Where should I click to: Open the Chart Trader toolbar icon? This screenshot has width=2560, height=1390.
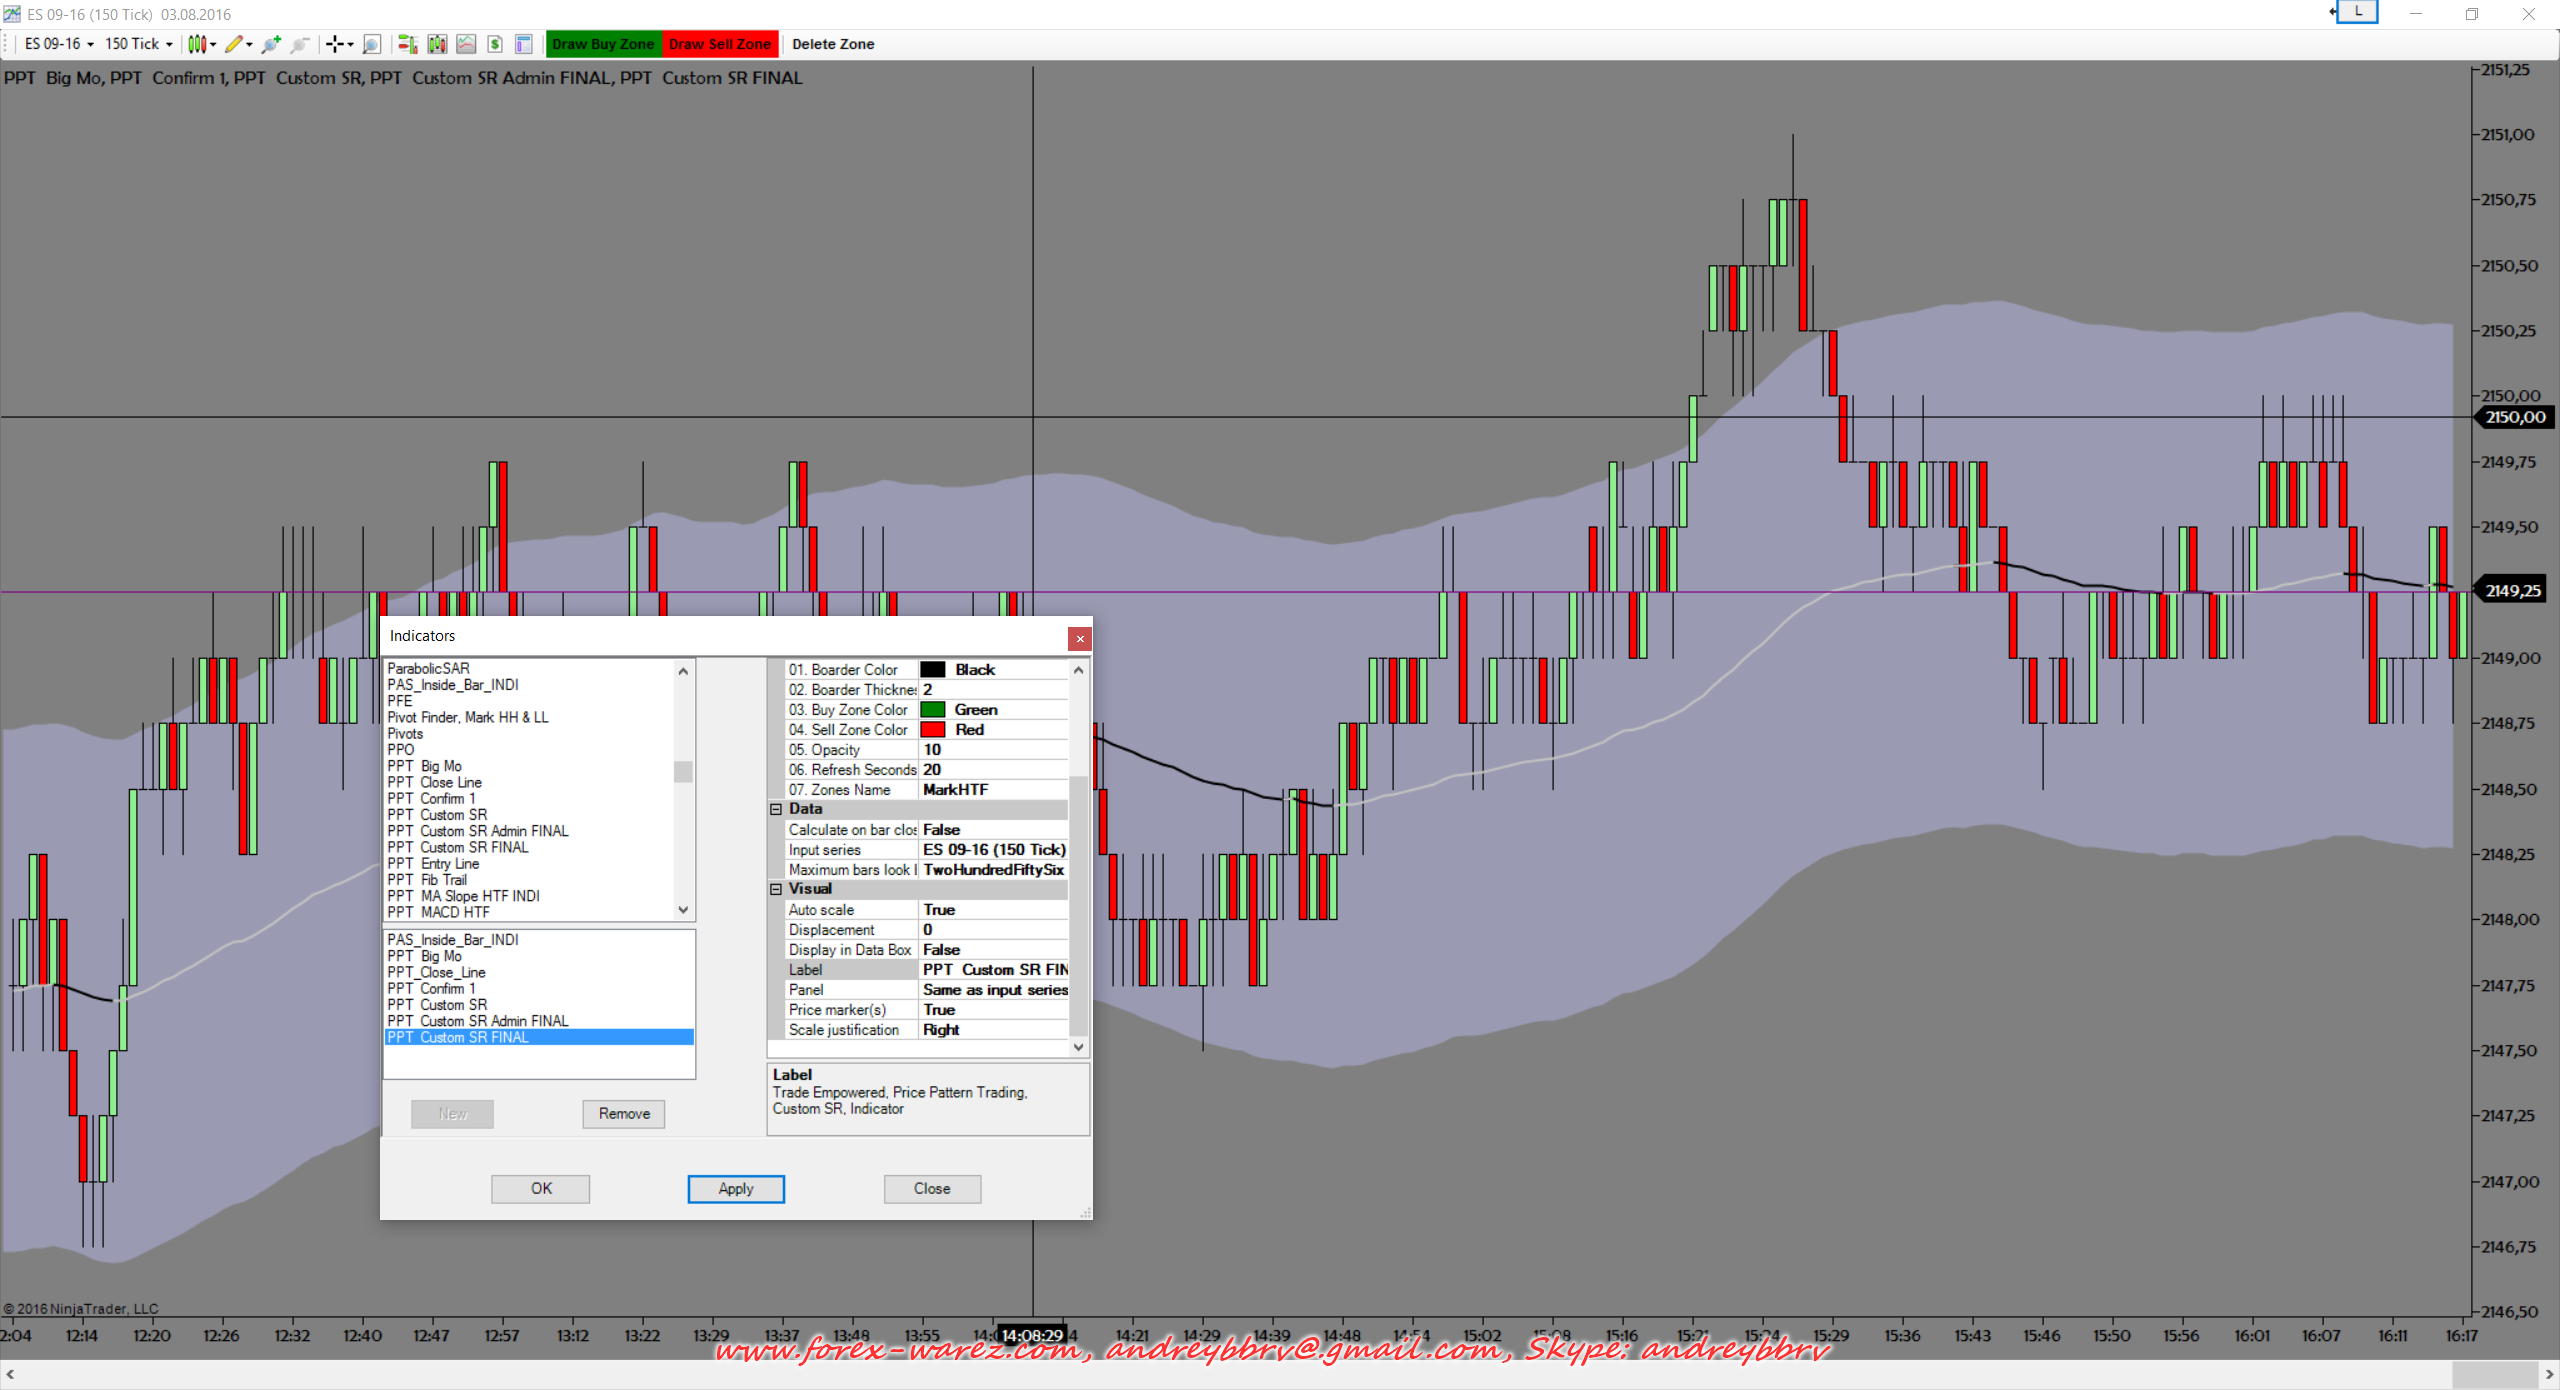(407, 44)
